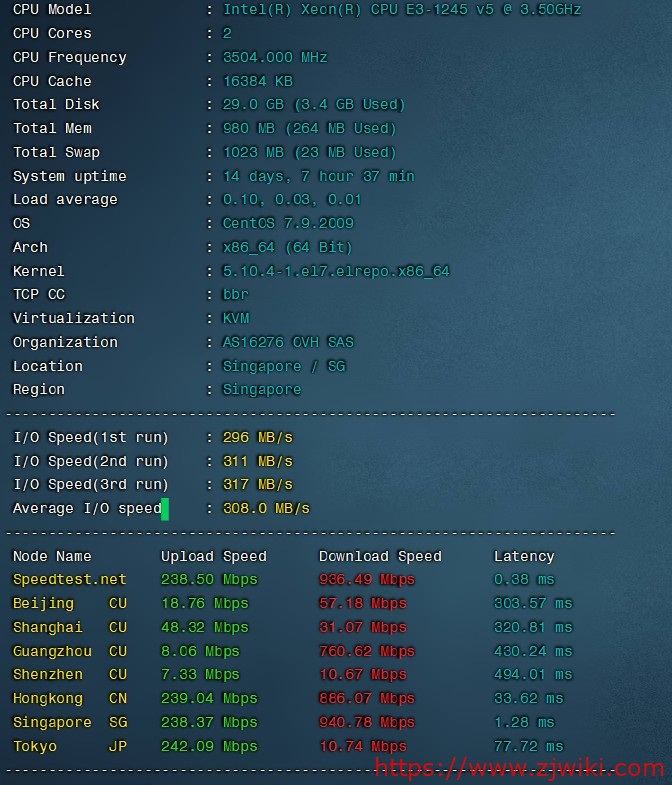Click the 1st run I/O speed value

(x=257, y=438)
